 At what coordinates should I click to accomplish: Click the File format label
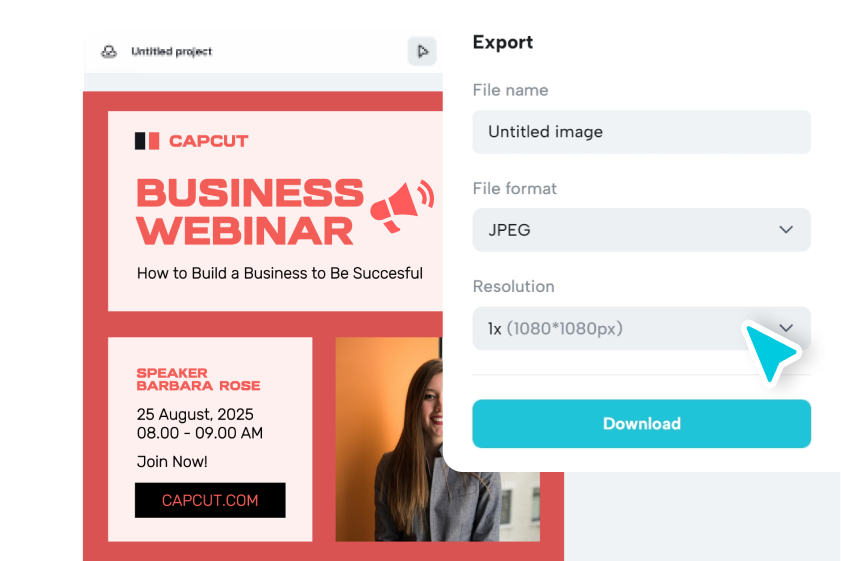514,189
